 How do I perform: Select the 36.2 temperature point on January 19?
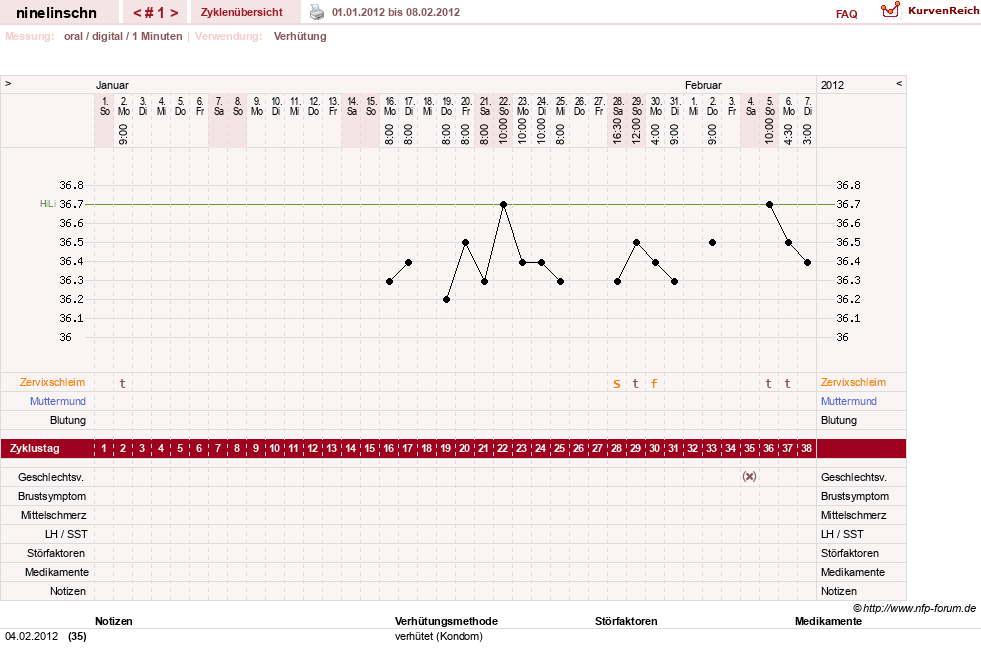[x=447, y=300]
